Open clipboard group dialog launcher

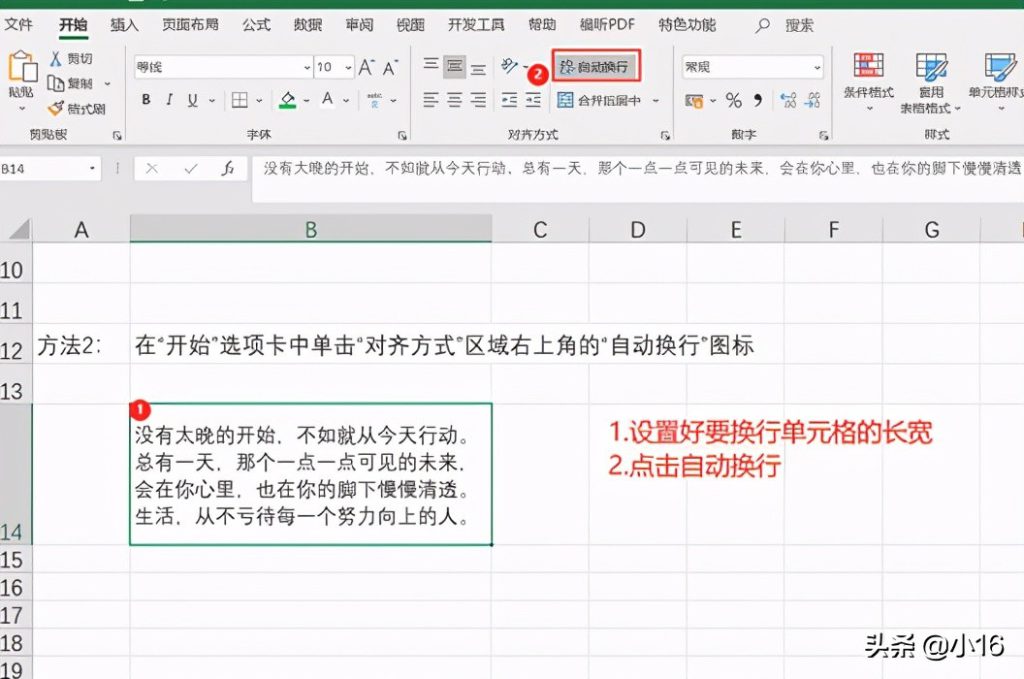pos(117,135)
